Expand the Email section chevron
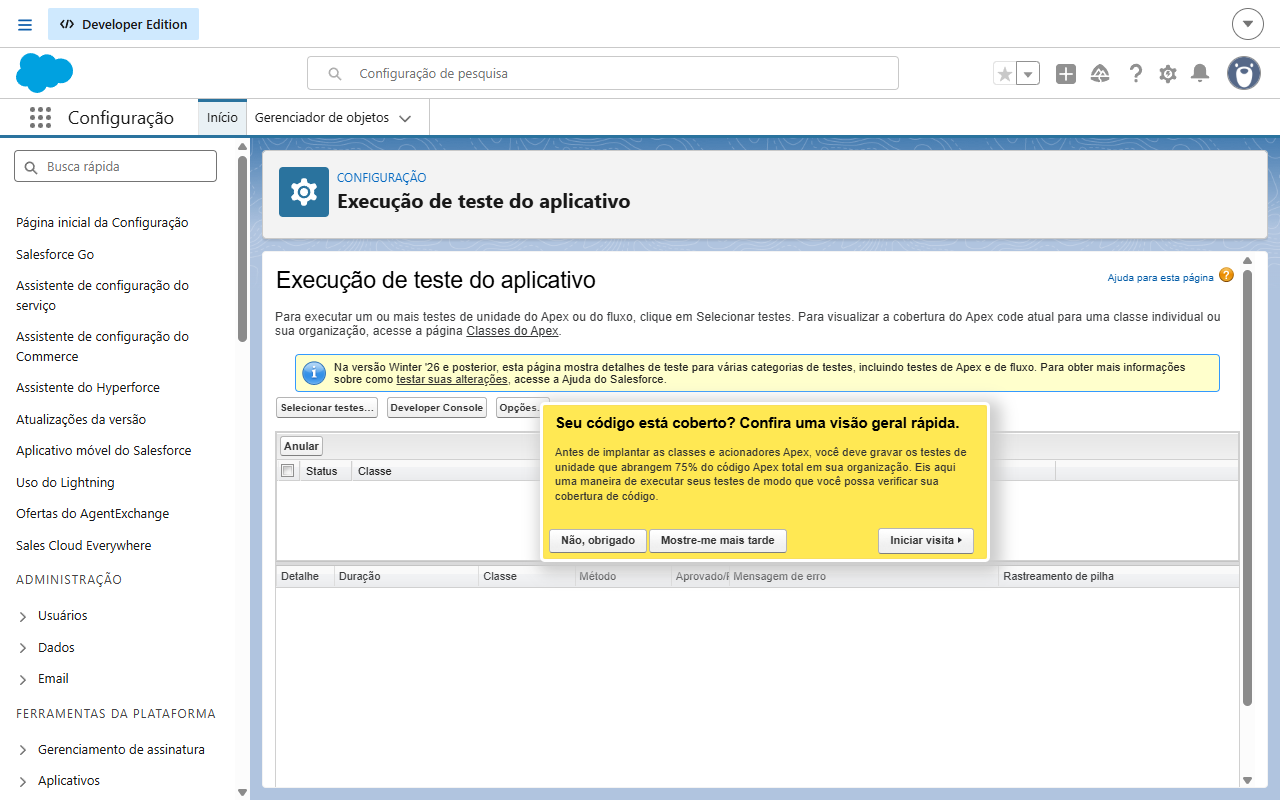Image resolution: width=1280 pixels, height=800 pixels. (x=23, y=679)
